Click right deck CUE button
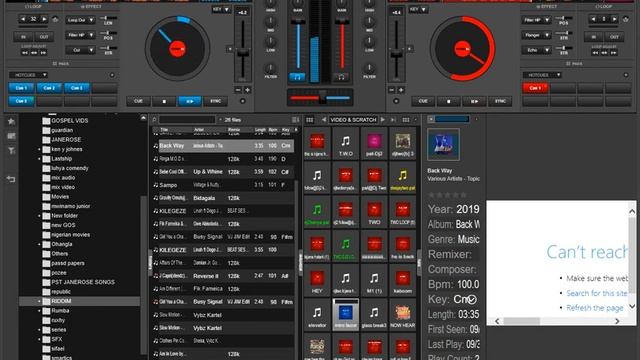 (x=423, y=101)
